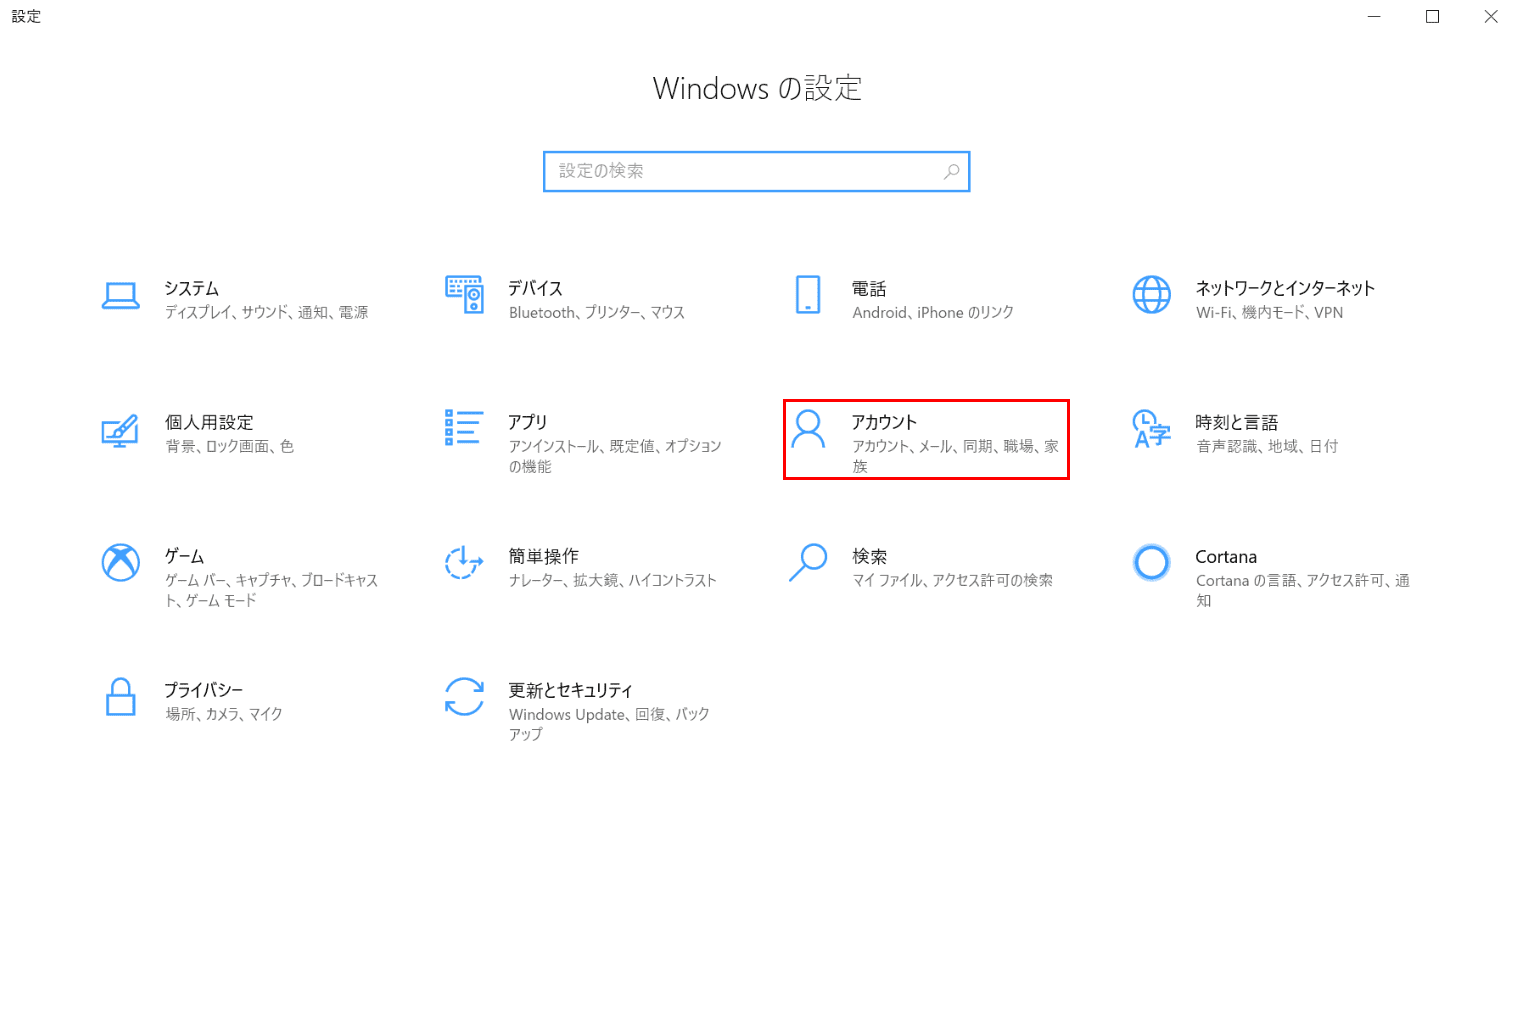Screen dimensions: 1516x1025
Task: Click the 簡単操作 ease of access icon
Action: [464, 562]
